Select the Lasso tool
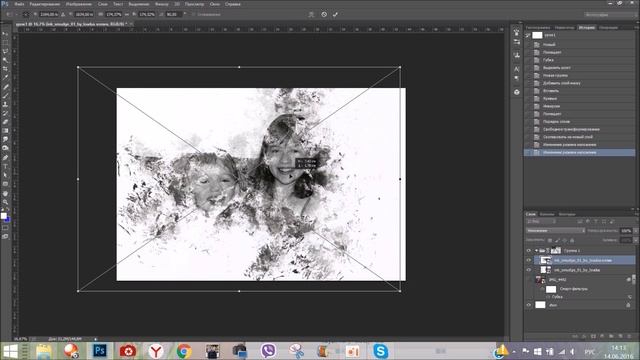 [x=5, y=51]
